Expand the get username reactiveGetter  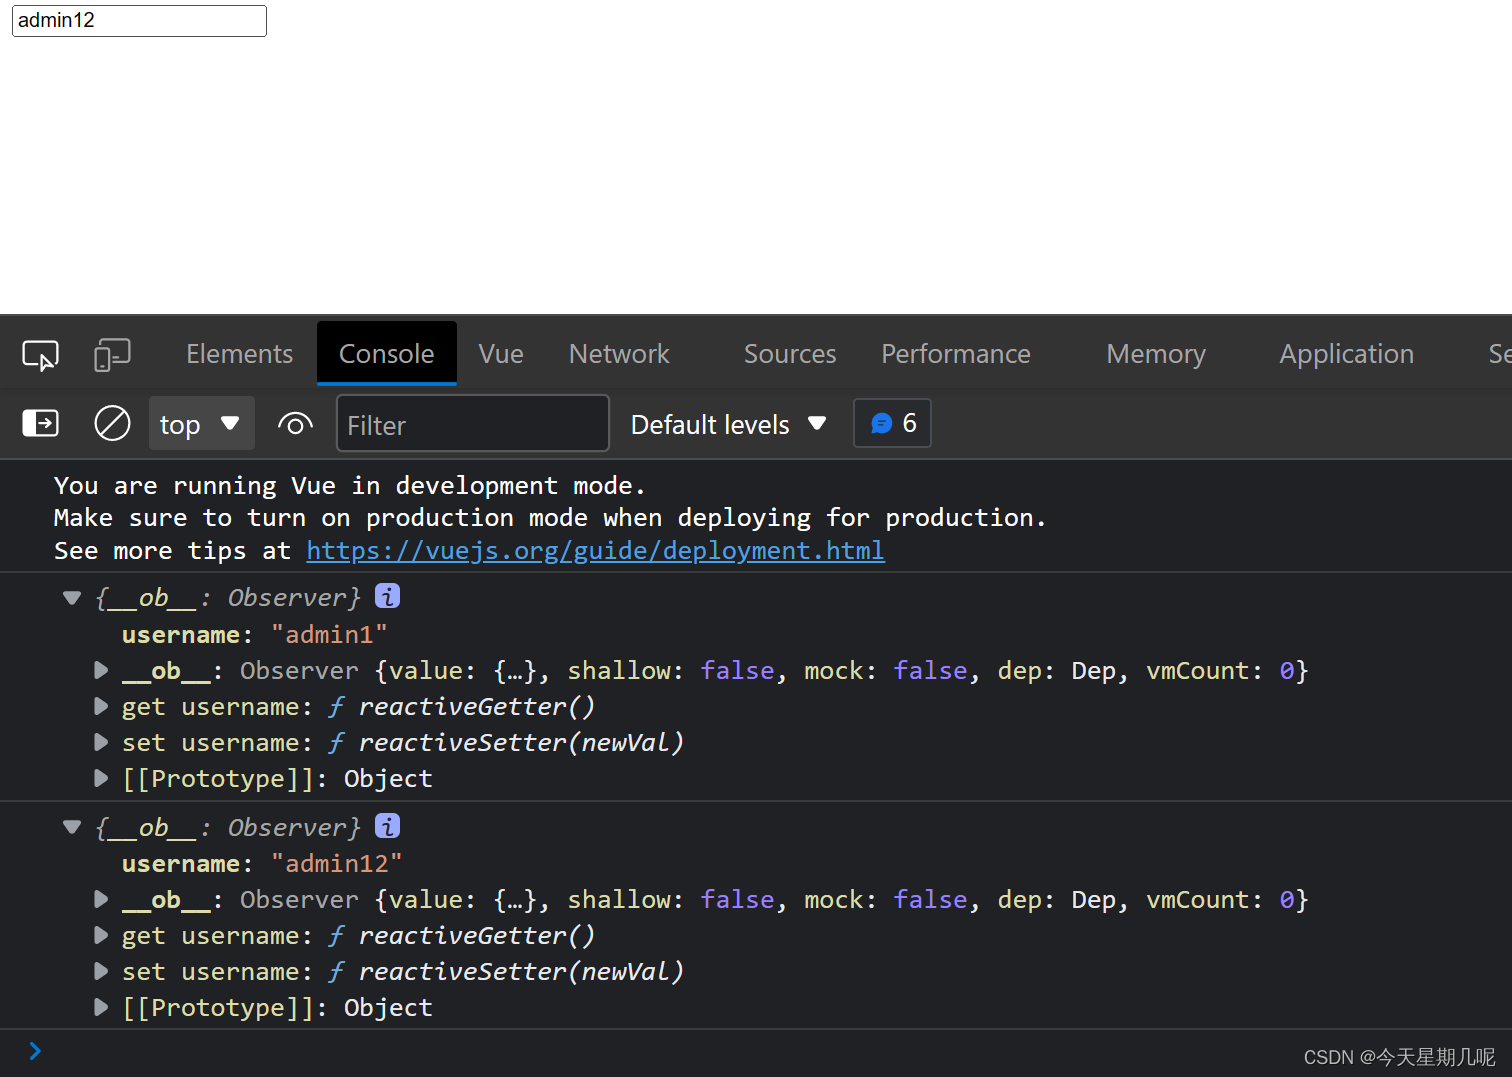(x=100, y=706)
